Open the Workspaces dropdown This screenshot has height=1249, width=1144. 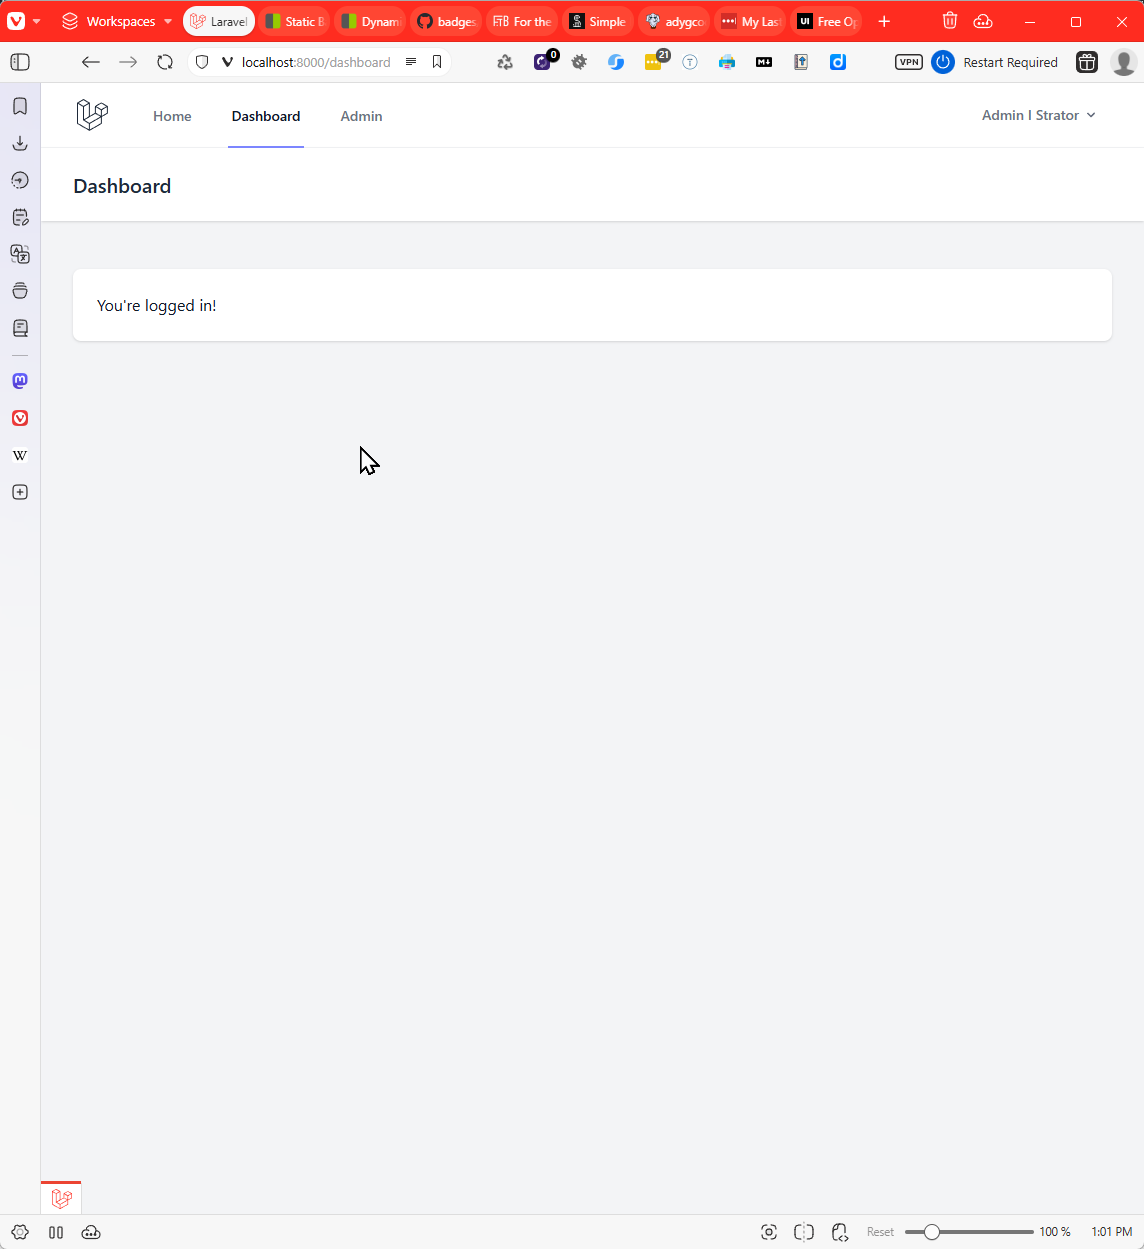click(117, 21)
